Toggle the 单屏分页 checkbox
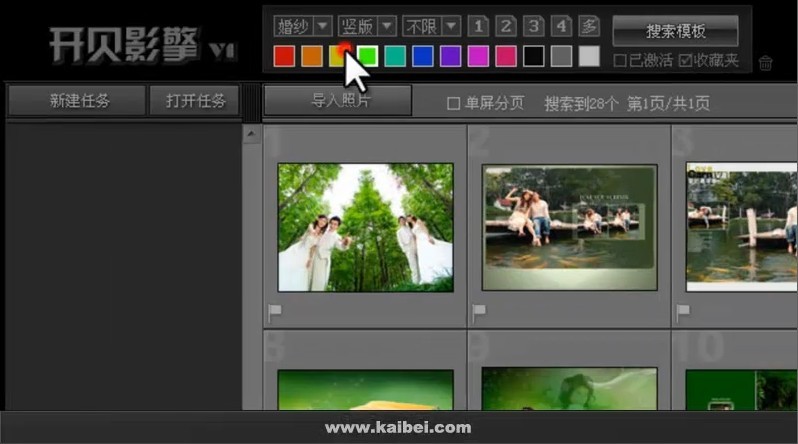Screen dimensions: 798x444 [453, 104]
